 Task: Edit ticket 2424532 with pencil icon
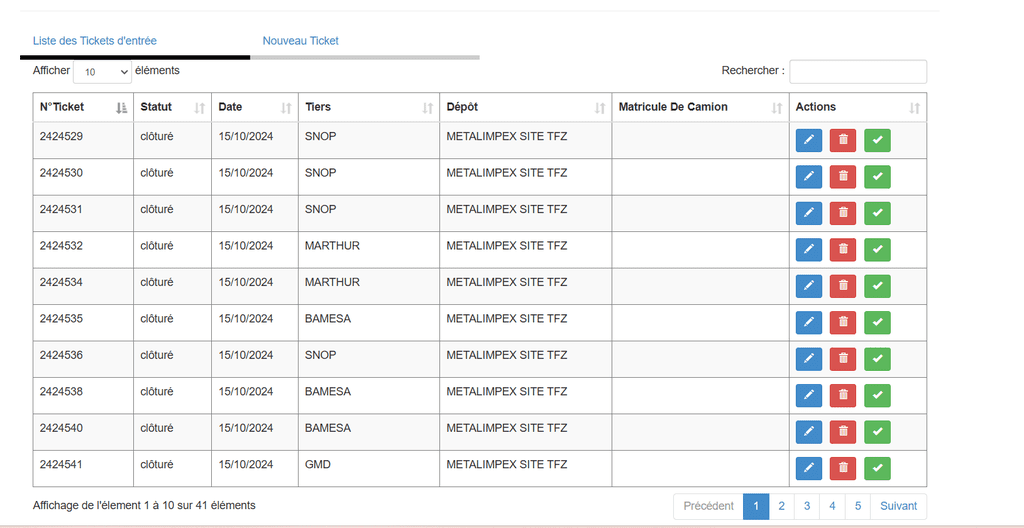(808, 250)
